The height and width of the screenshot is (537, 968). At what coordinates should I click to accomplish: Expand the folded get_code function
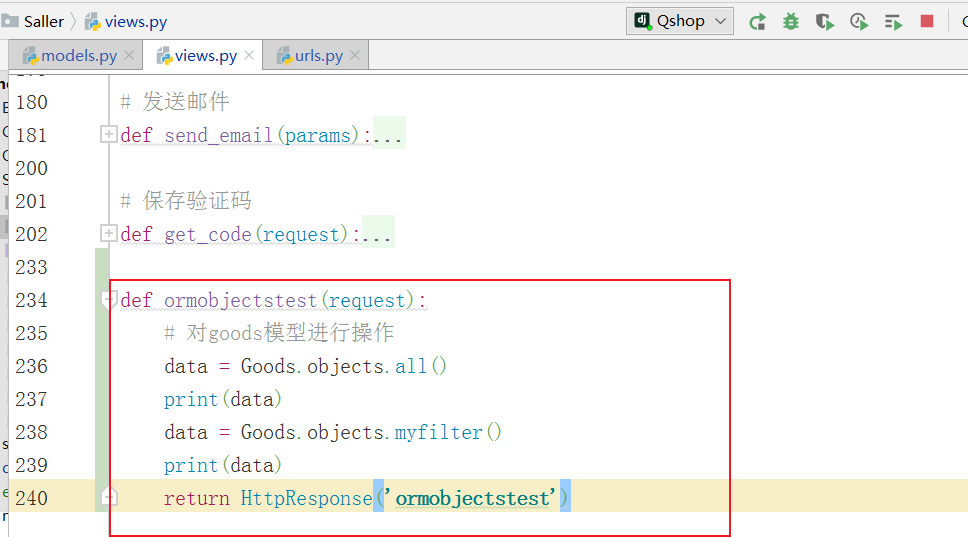click(108, 233)
